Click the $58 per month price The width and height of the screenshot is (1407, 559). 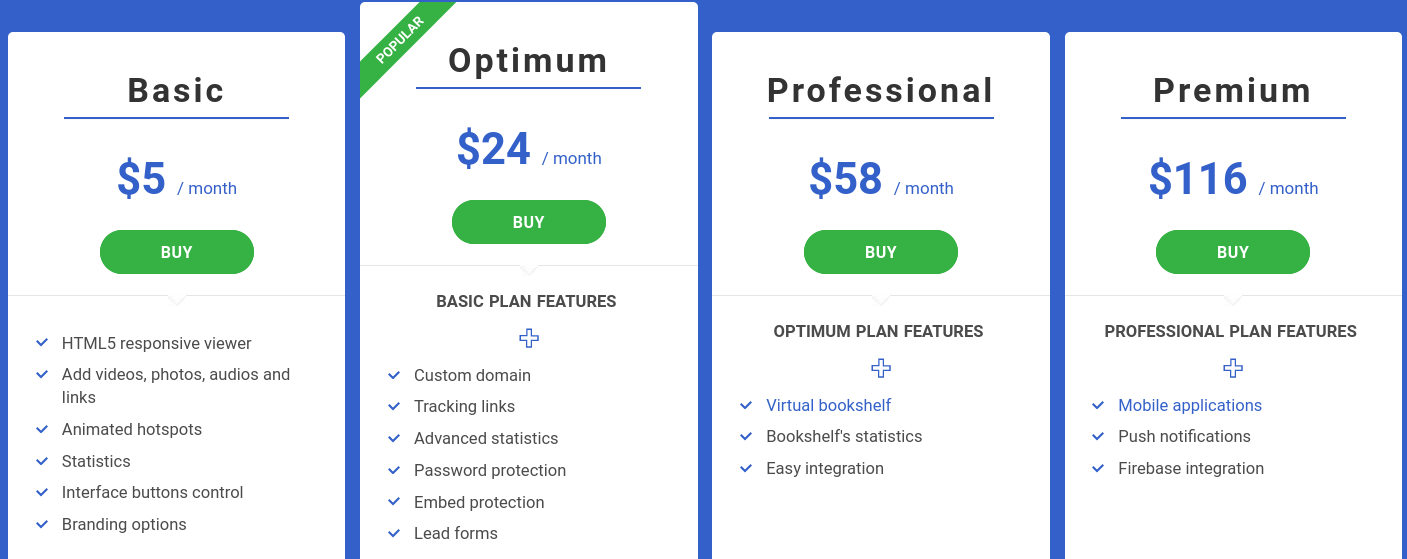pyautogui.click(x=881, y=180)
